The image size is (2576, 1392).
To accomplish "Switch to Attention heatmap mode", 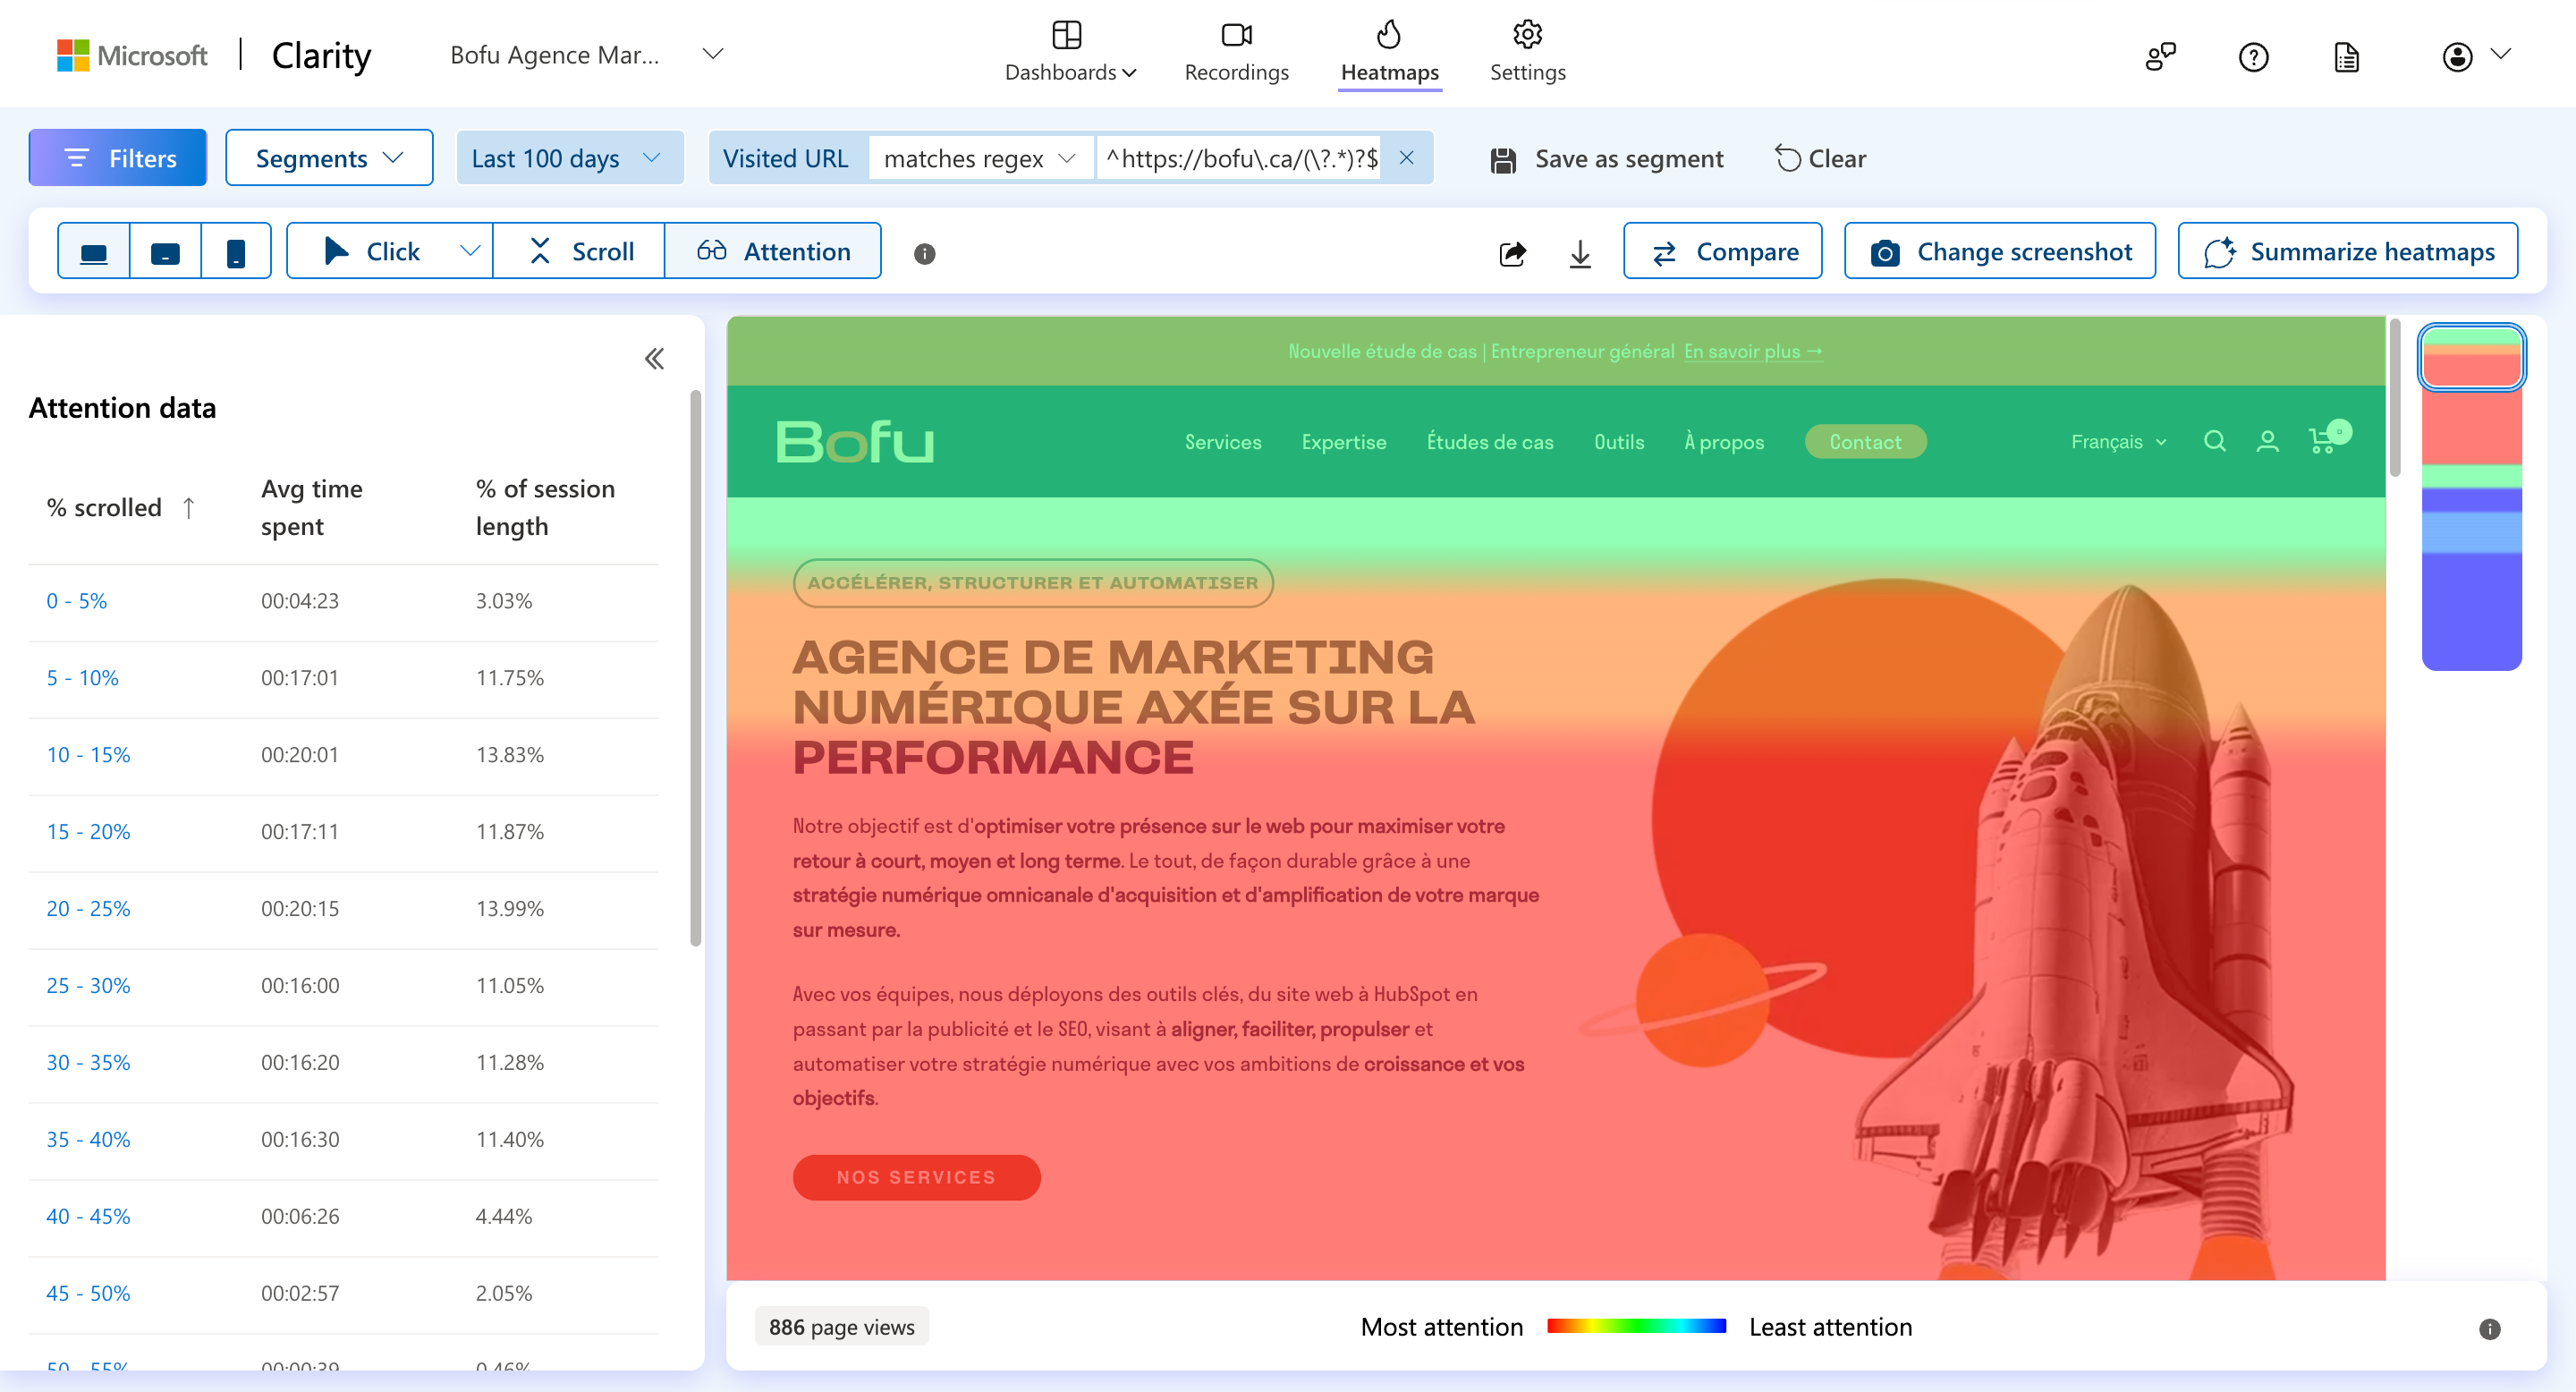I will click(773, 252).
